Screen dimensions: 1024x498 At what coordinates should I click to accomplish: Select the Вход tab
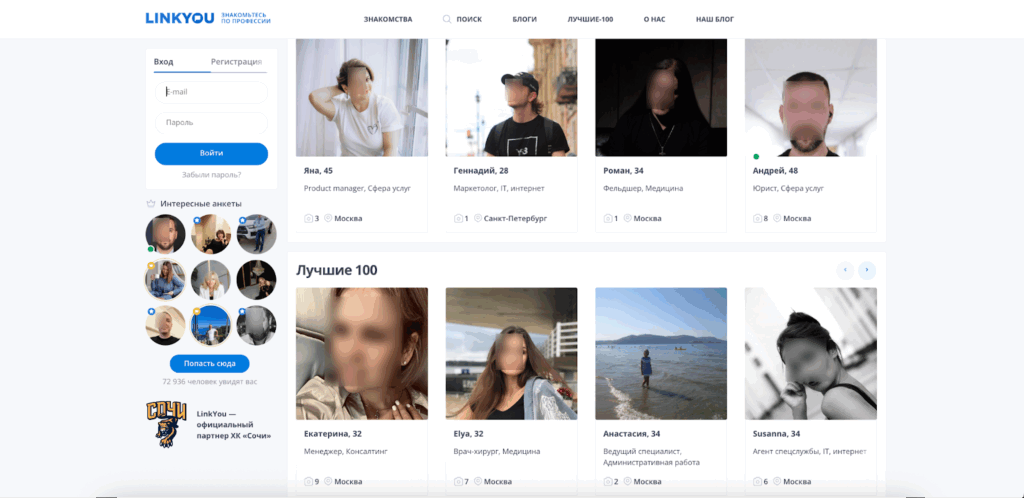pyautogui.click(x=163, y=62)
